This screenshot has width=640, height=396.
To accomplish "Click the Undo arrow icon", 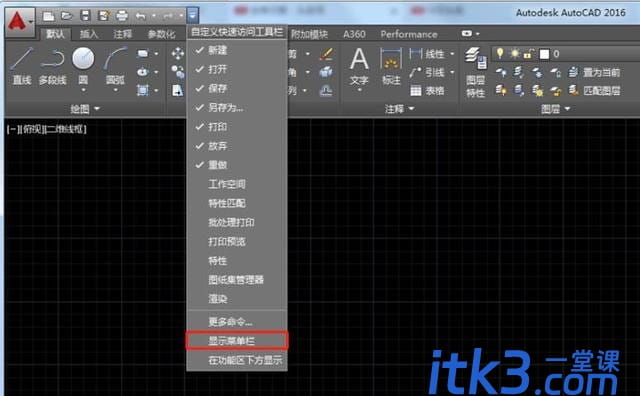I will tap(140, 16).
